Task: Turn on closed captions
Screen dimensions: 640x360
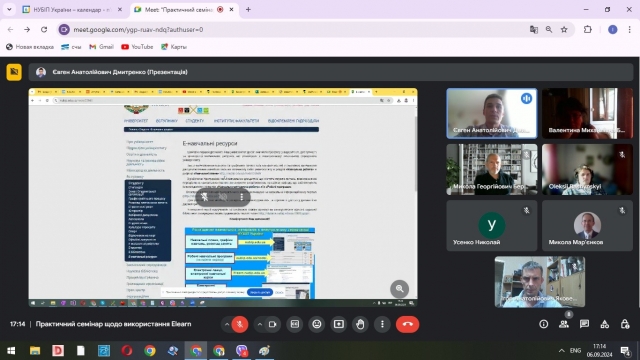Action: (x=295, y=324)
